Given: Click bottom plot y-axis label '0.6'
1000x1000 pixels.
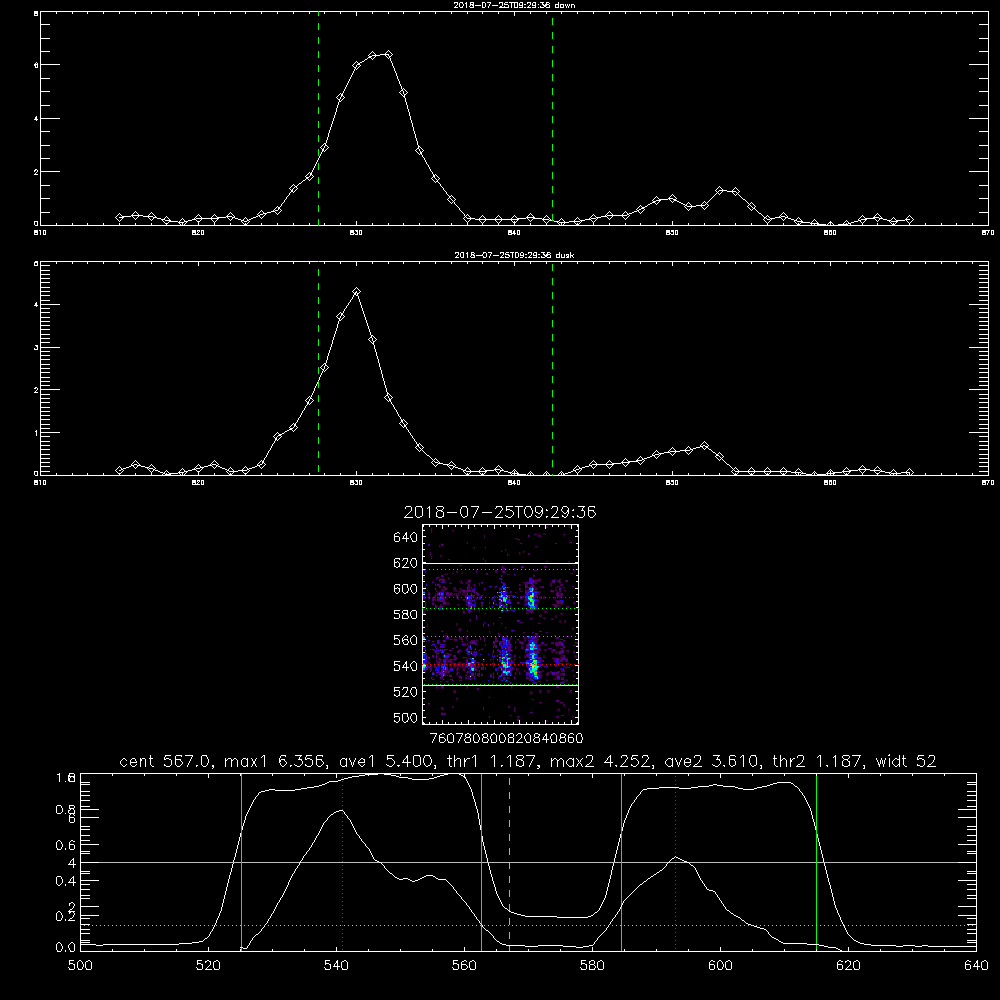Looking at the screenshot, I should (66, 845).
